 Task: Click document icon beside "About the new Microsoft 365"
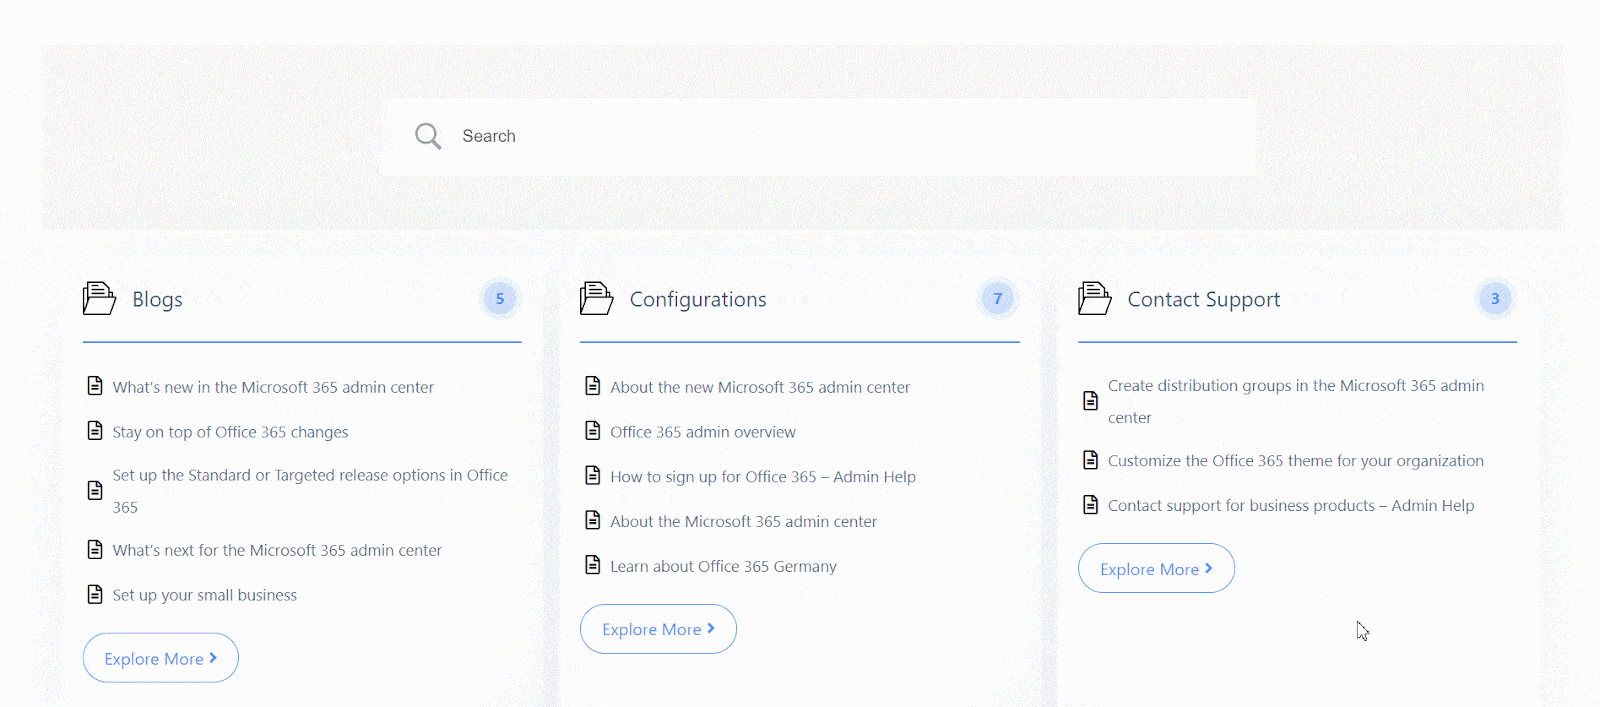click(593, 386)
